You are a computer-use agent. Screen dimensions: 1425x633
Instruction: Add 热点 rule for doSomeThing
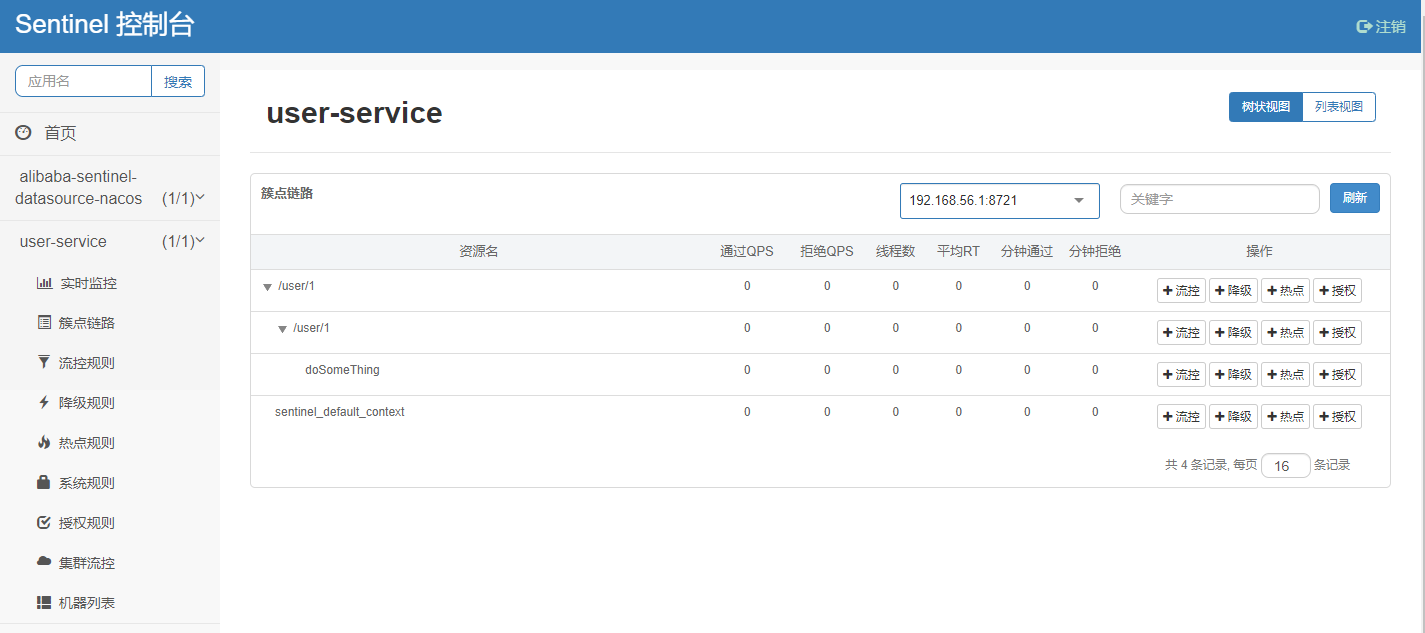pyautogui.click(x=1285, y=374)
